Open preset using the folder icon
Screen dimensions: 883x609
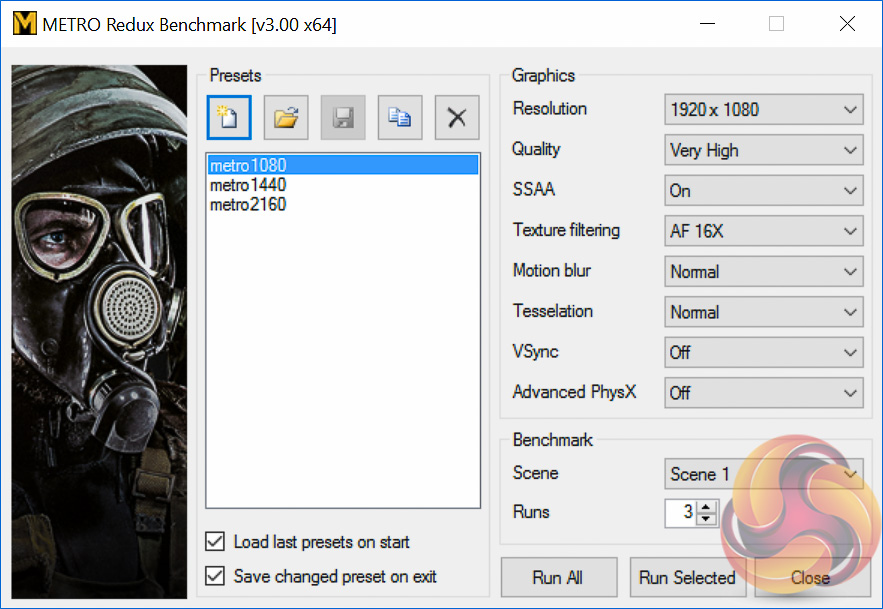pyautogui.click(x=286, y=118)
